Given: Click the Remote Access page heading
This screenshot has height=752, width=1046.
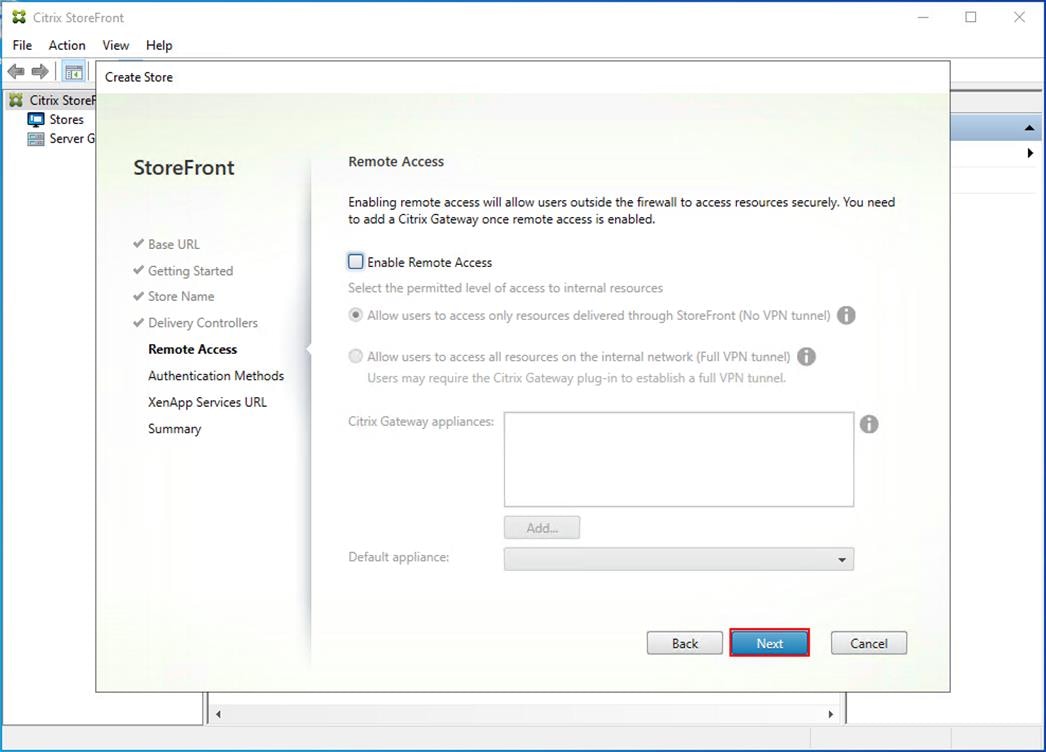Looking at the screenshot, I should pyautogui.click(x=396, y=161).
